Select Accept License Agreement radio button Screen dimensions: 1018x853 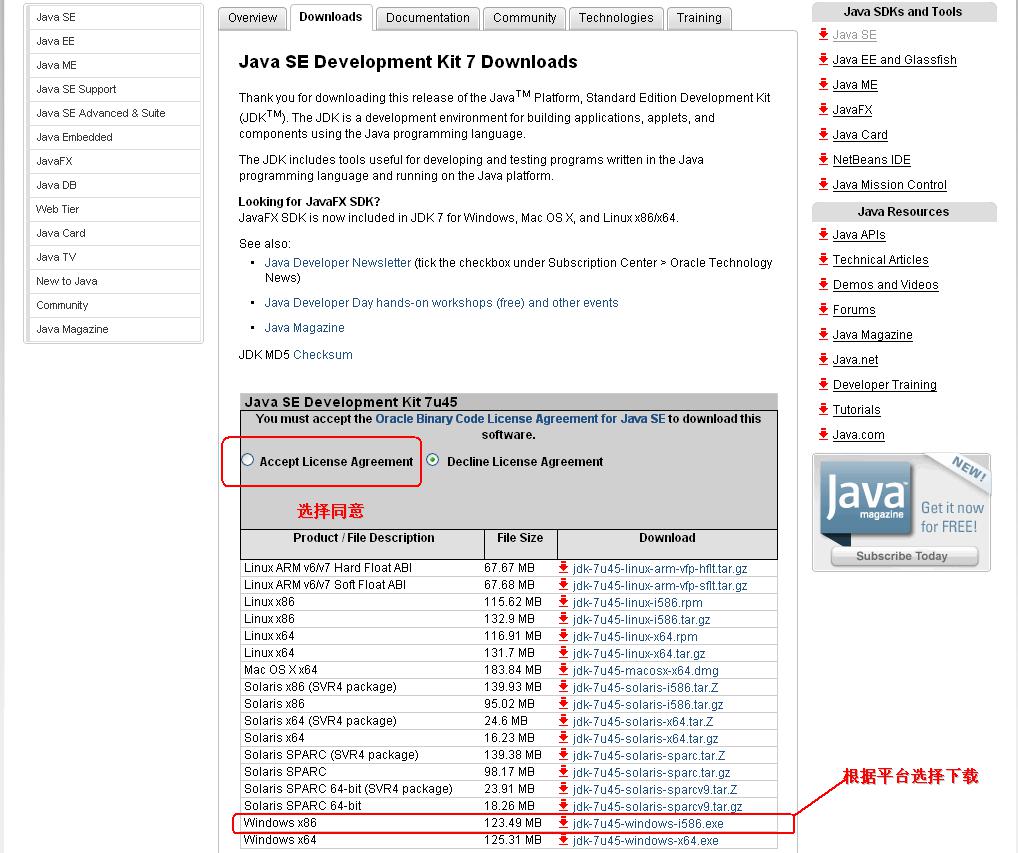pos(247,460)
